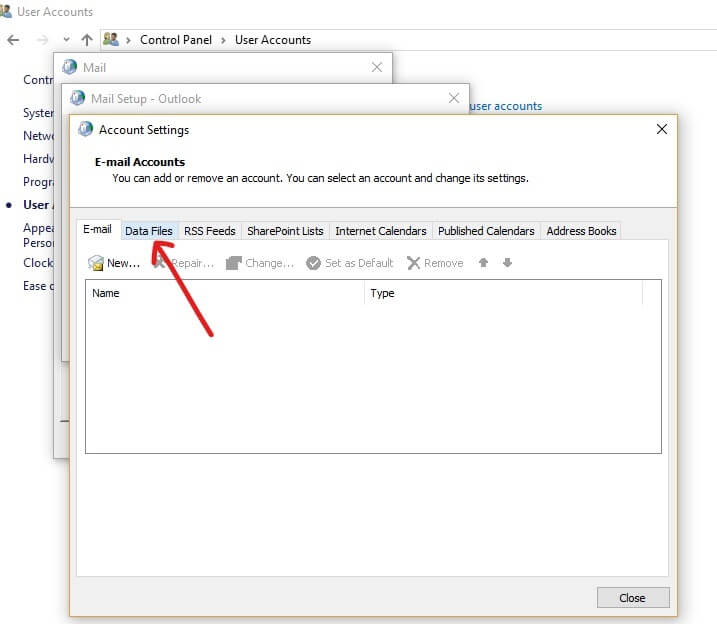The width and height of the screenshot is (717, 624).
Task: Open the recent locations dropdown chevron
Action: [x=66, y=40]
